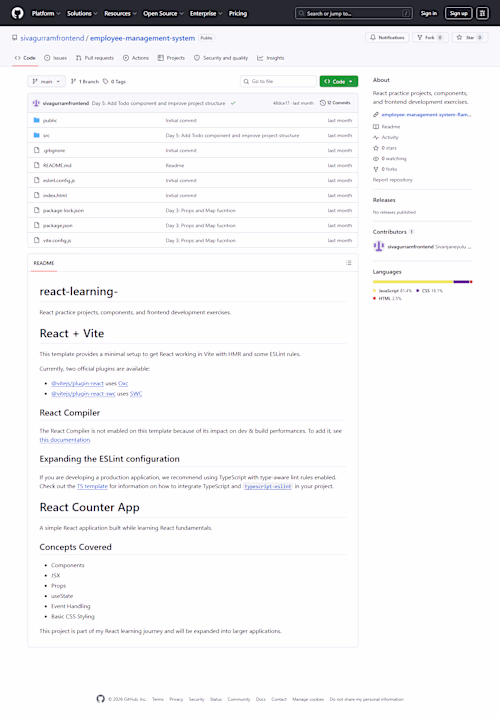Open the sivagurramfrontend owner profile link

pos(52,38)
